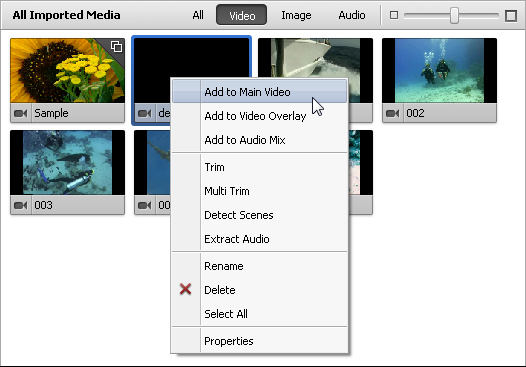Switch to the Image filter tab

[x=296, y=15]
